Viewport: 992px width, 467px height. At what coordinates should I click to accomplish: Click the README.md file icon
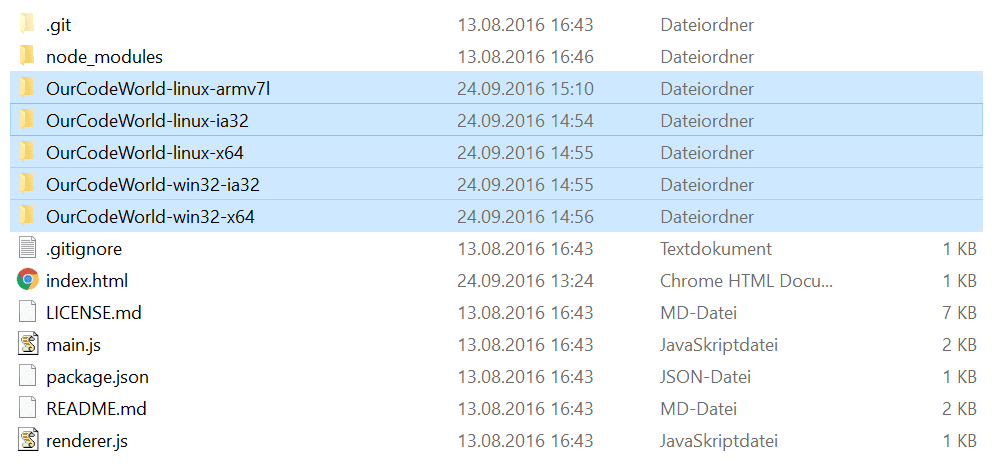pos(27,408)
